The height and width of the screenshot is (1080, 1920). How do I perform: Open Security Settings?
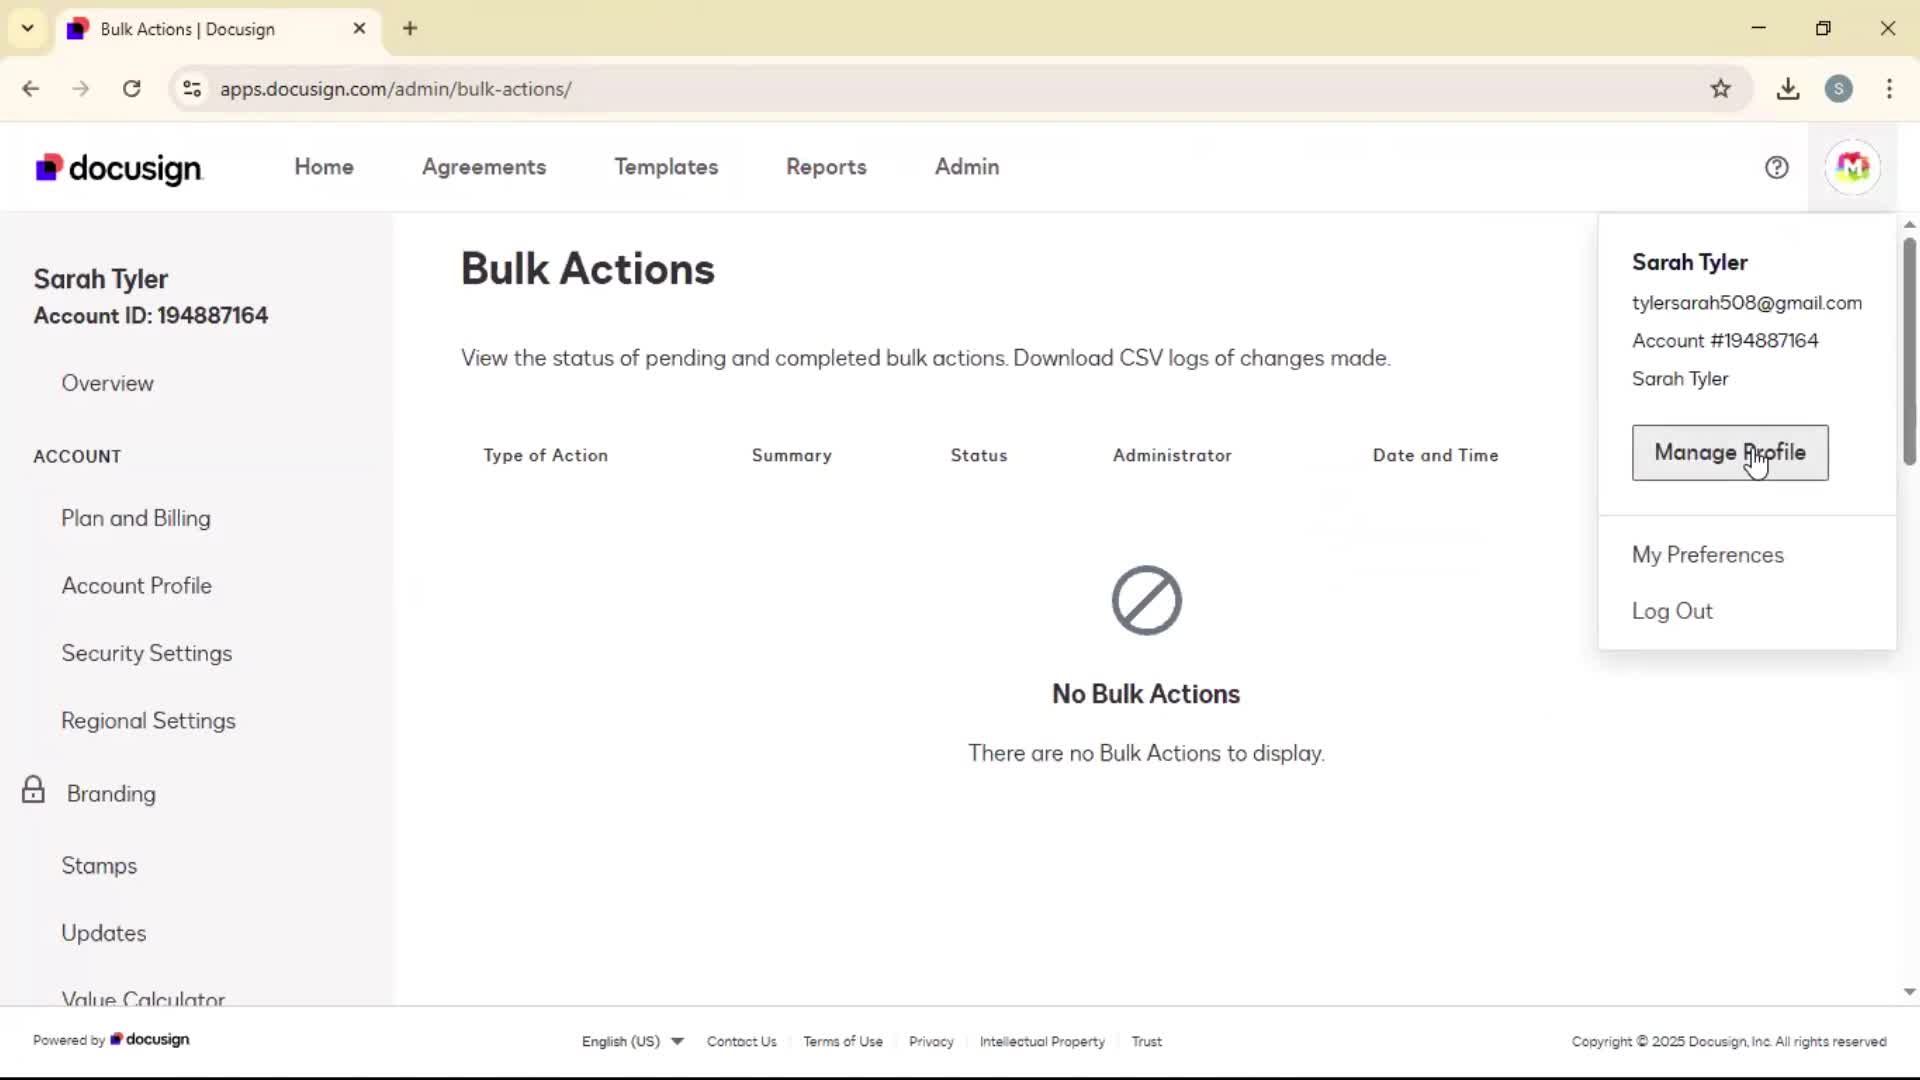(146, 653)
